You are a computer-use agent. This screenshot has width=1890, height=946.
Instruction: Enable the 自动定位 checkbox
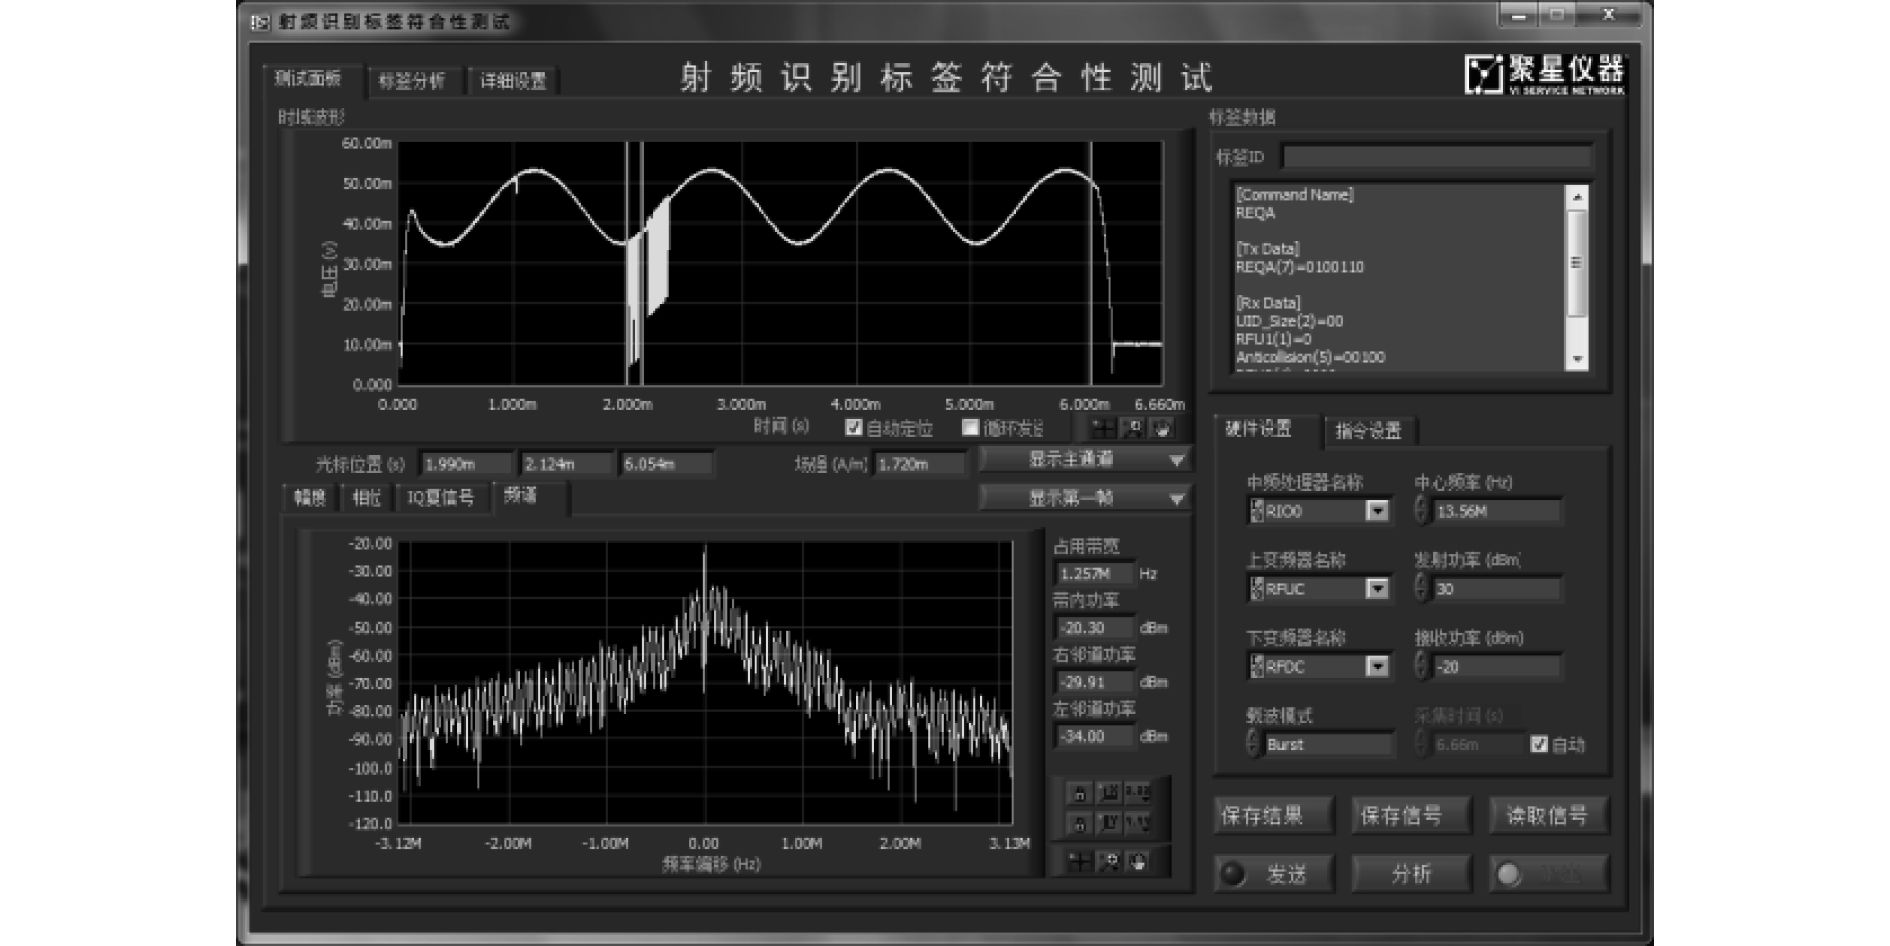(x=853, y=428)
